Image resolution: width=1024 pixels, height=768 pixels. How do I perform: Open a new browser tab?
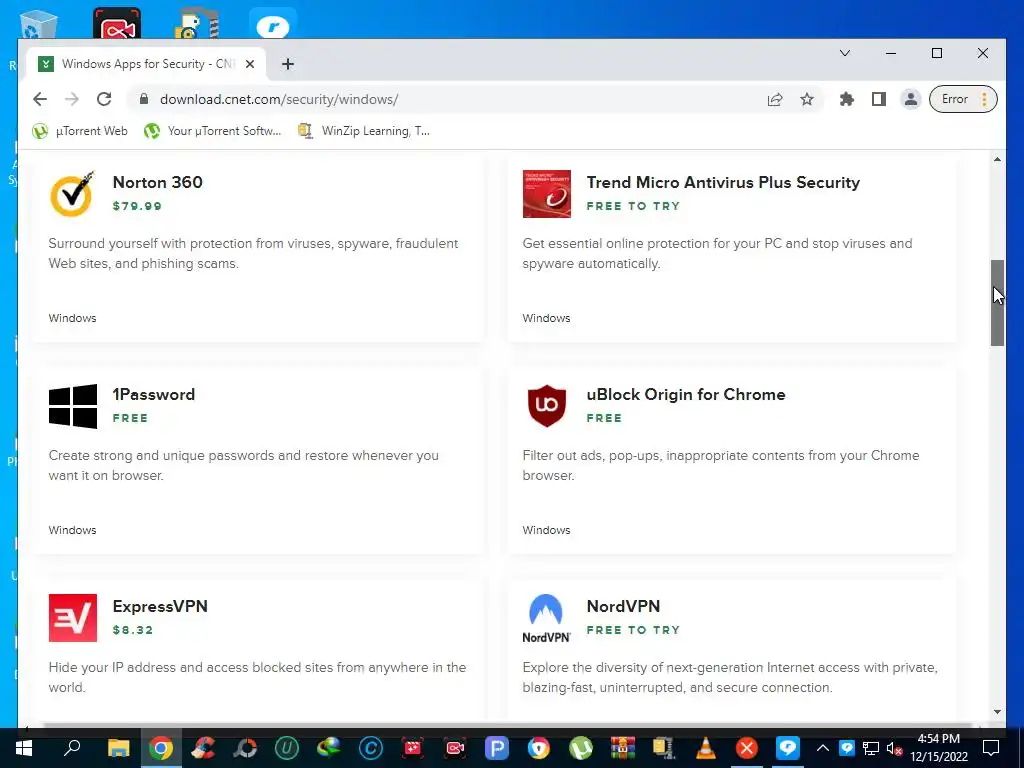[287, 64]
